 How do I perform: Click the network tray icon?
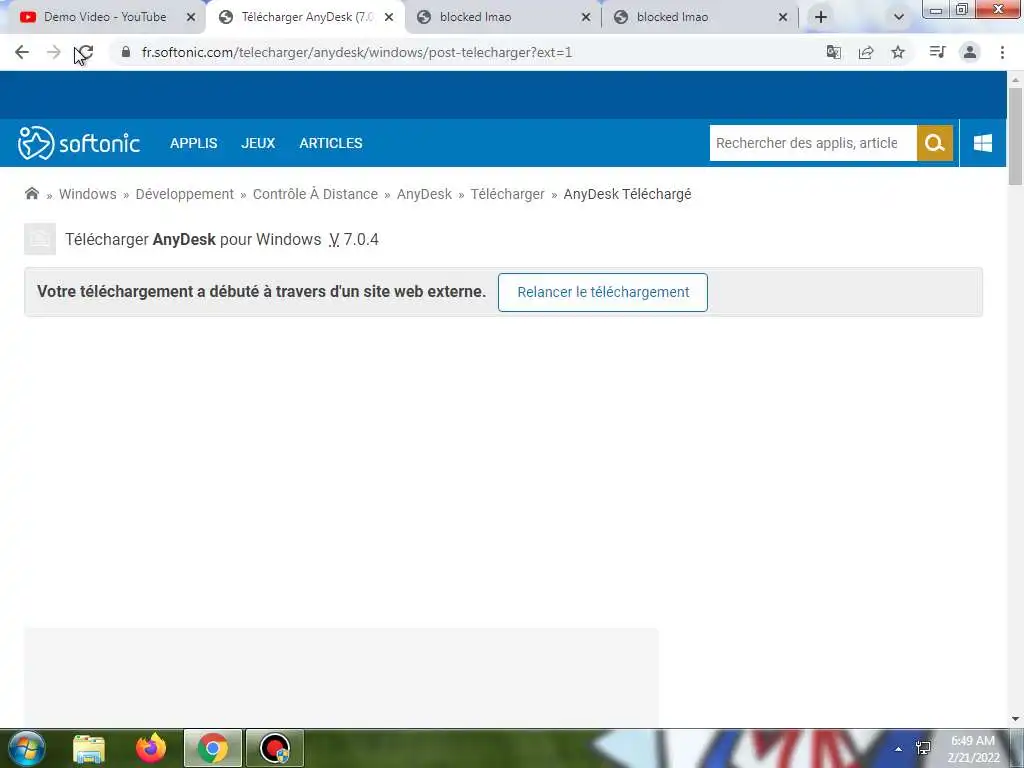point(923,748)
